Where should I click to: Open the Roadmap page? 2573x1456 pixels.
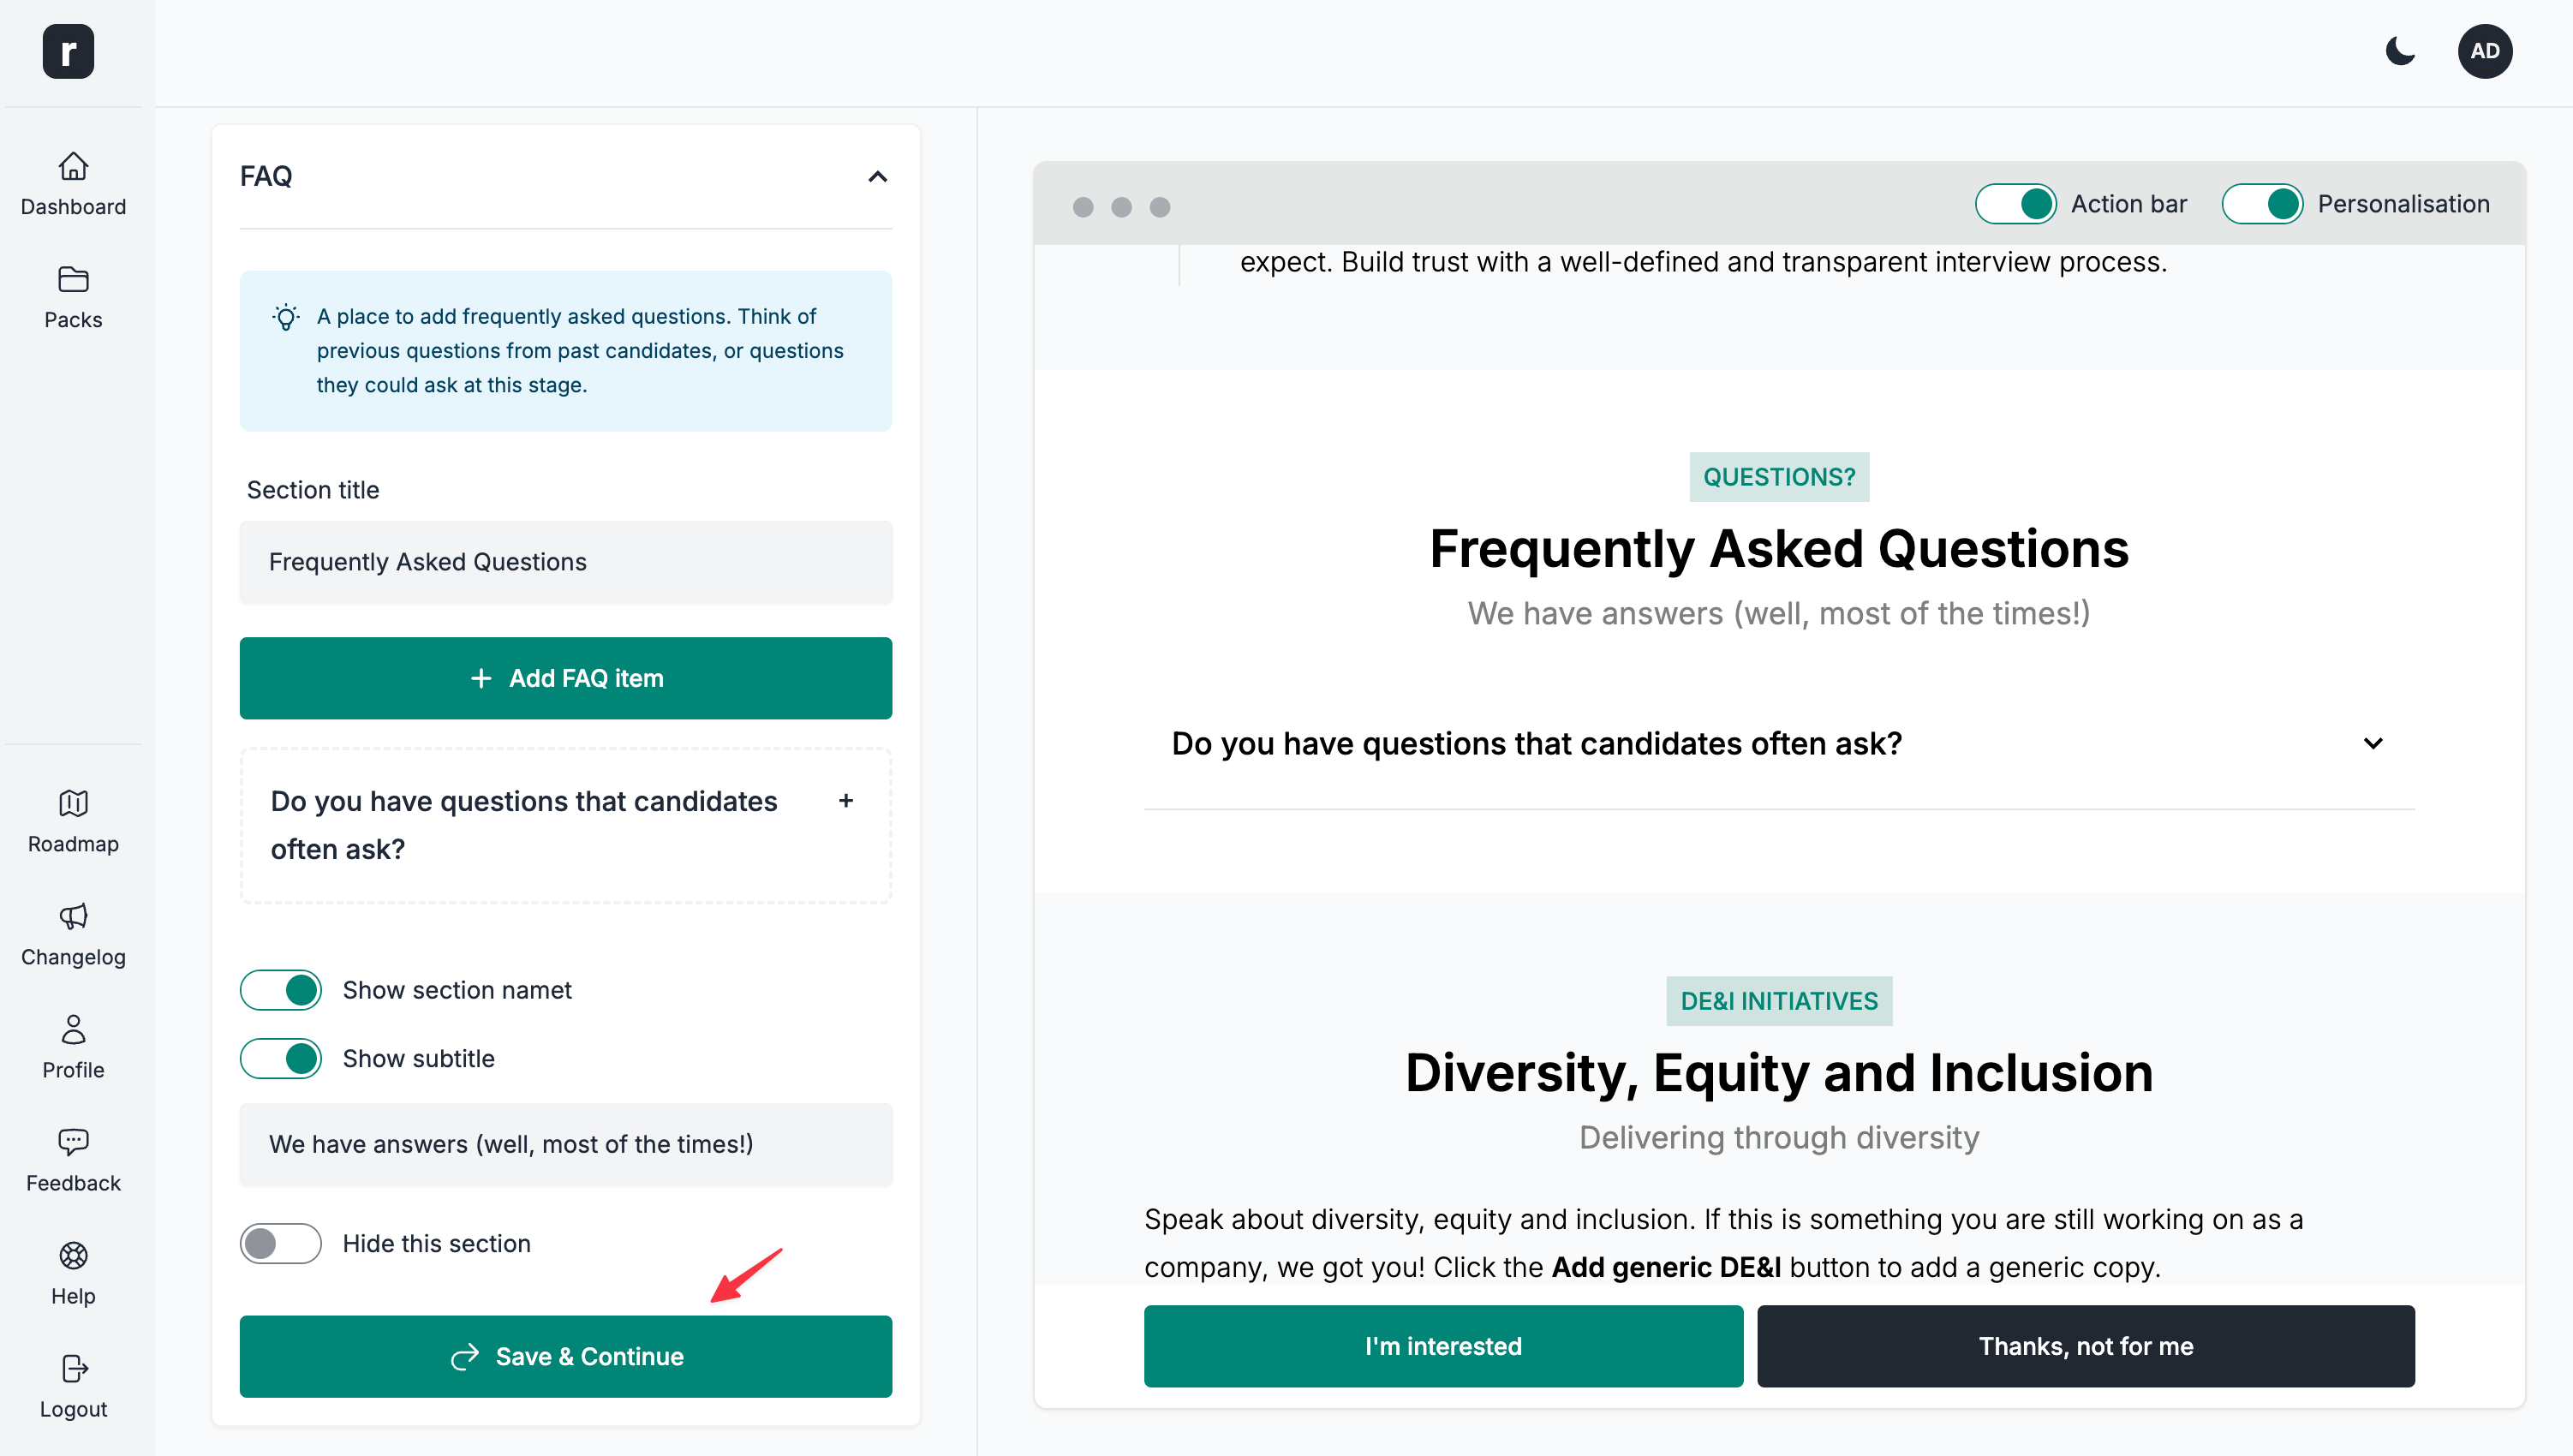click(x=73, y=821)
